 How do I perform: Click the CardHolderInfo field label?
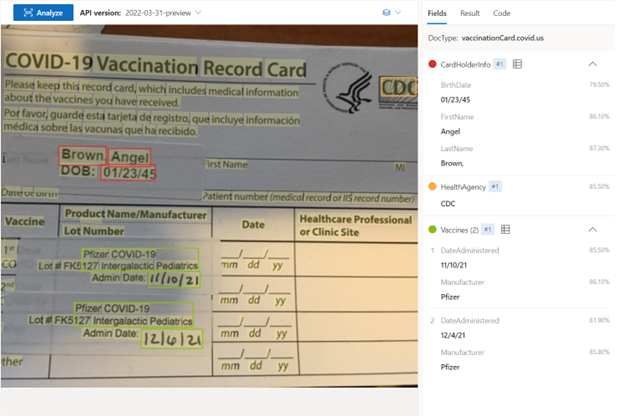465,64
